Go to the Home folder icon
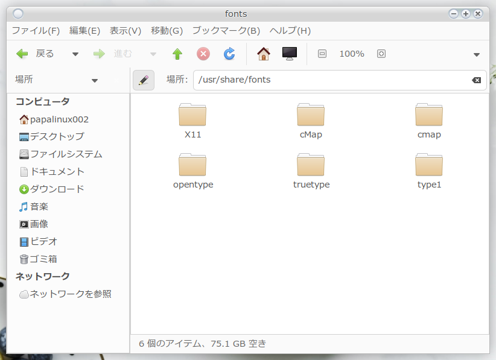Screen dimensions: 496x360 point(263,54)
